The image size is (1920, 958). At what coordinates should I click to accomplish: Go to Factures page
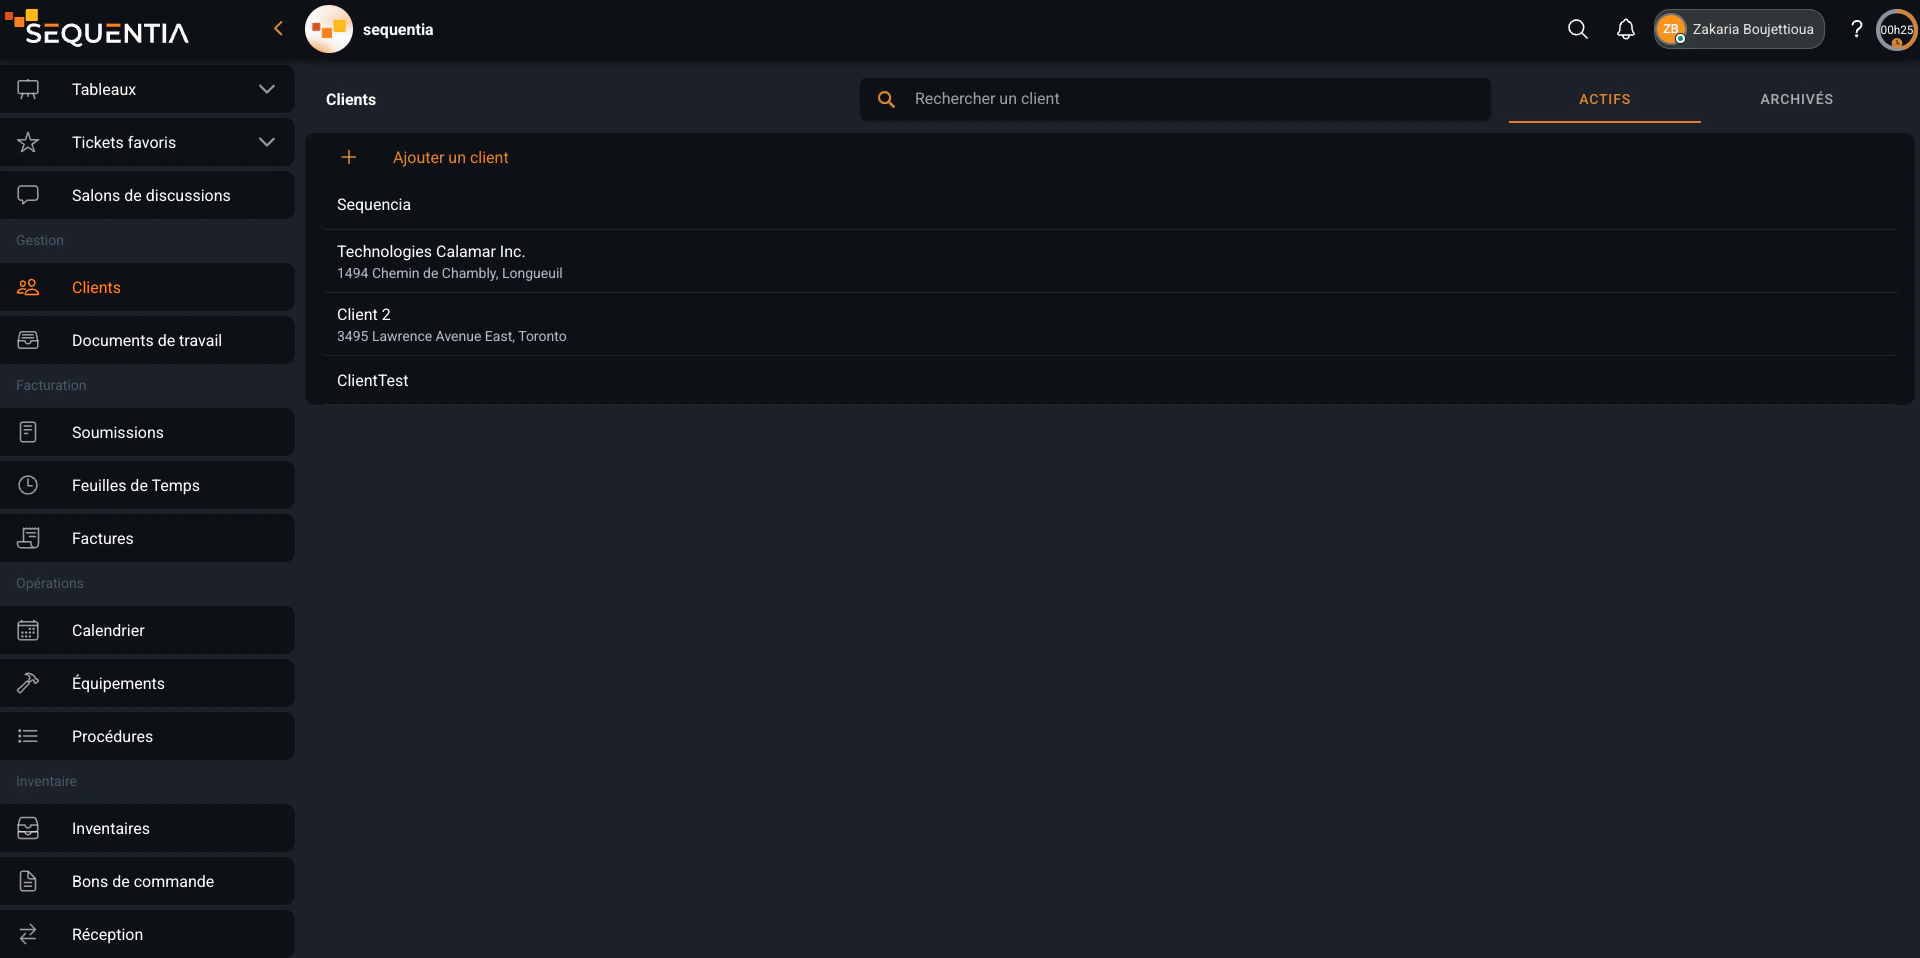[x=147, y=538]
